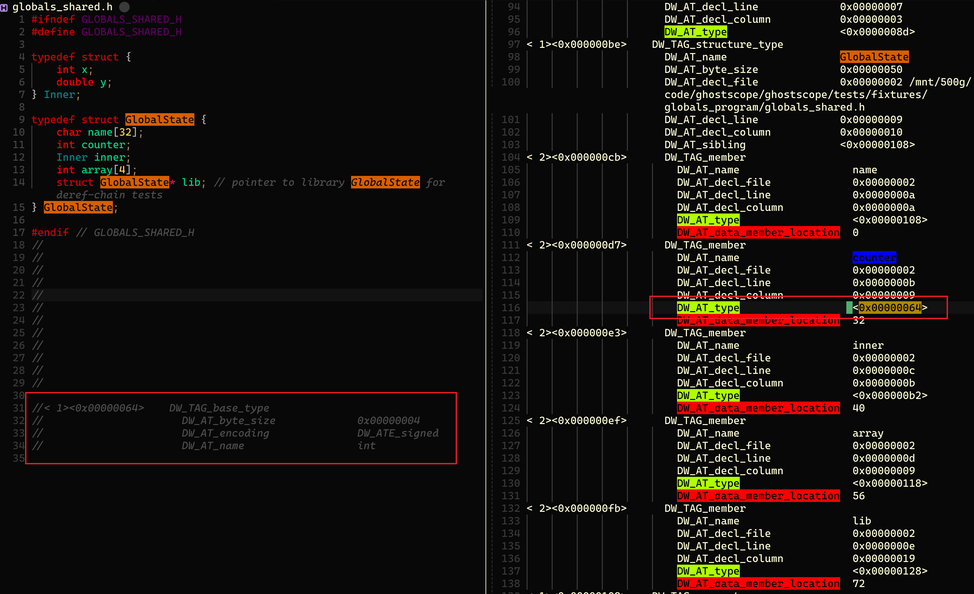Click the vertical divider between editor panes
Viewport: 974px width, 594px height.
pos(487,297)
